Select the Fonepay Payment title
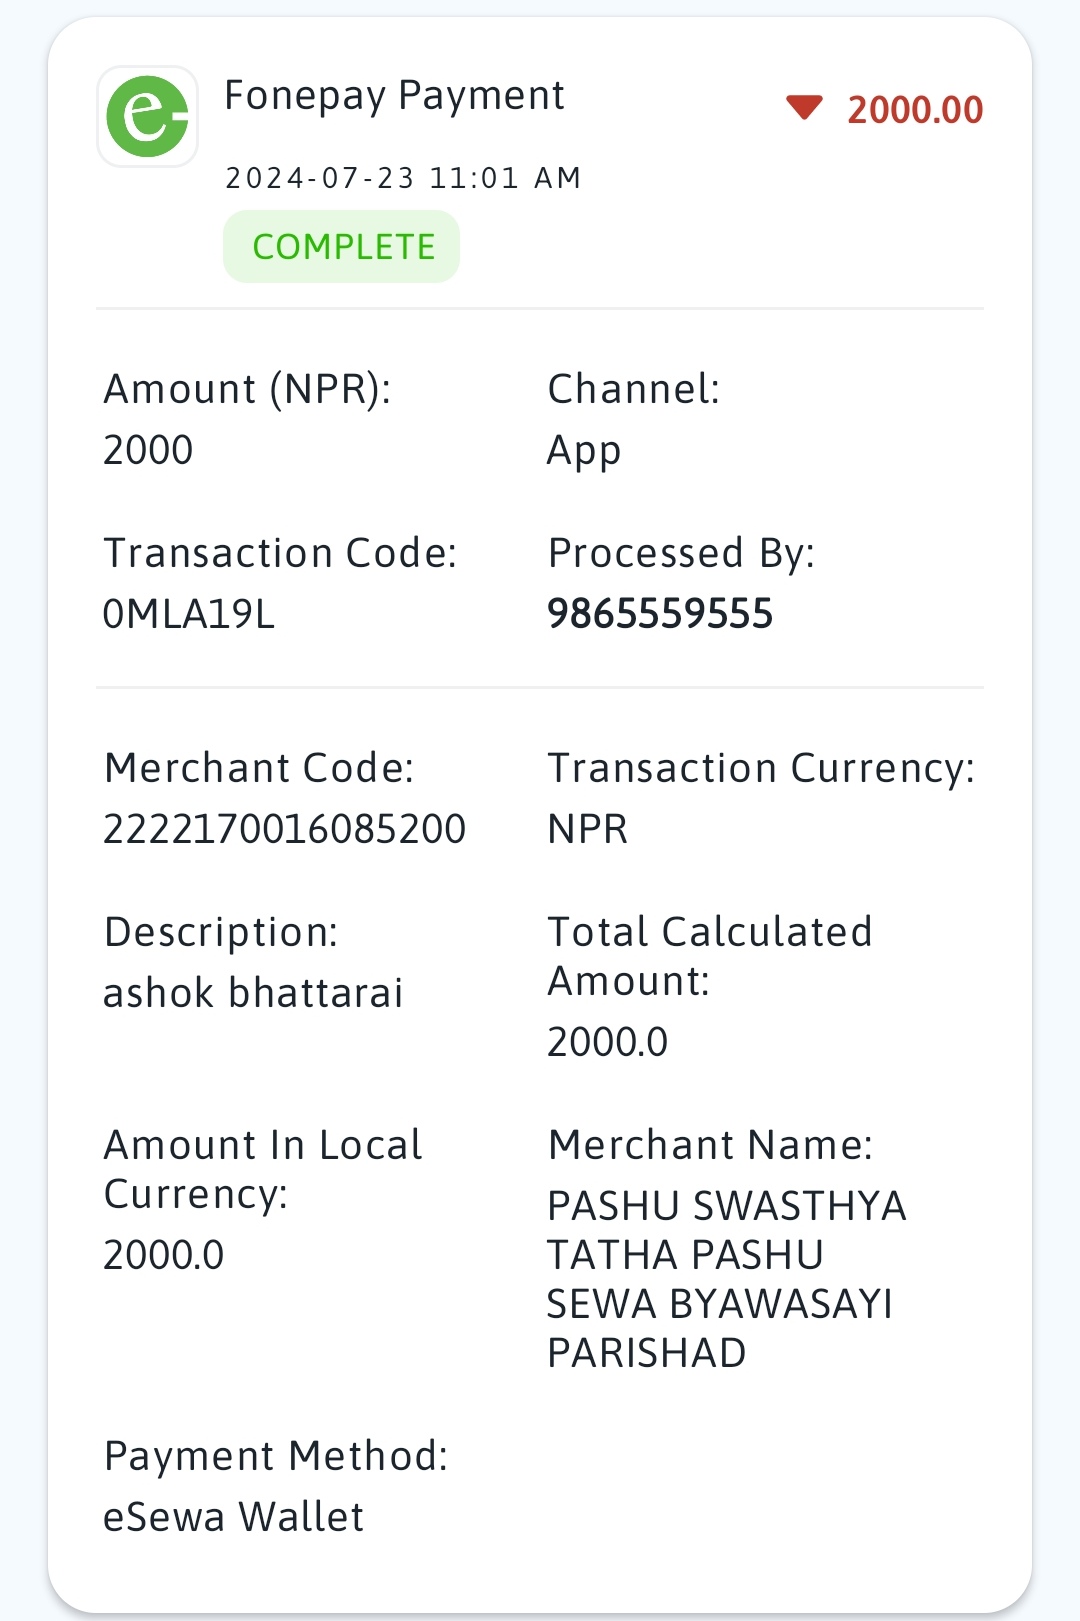Viewport: 1080px width, 1621px height. (394, 96)
